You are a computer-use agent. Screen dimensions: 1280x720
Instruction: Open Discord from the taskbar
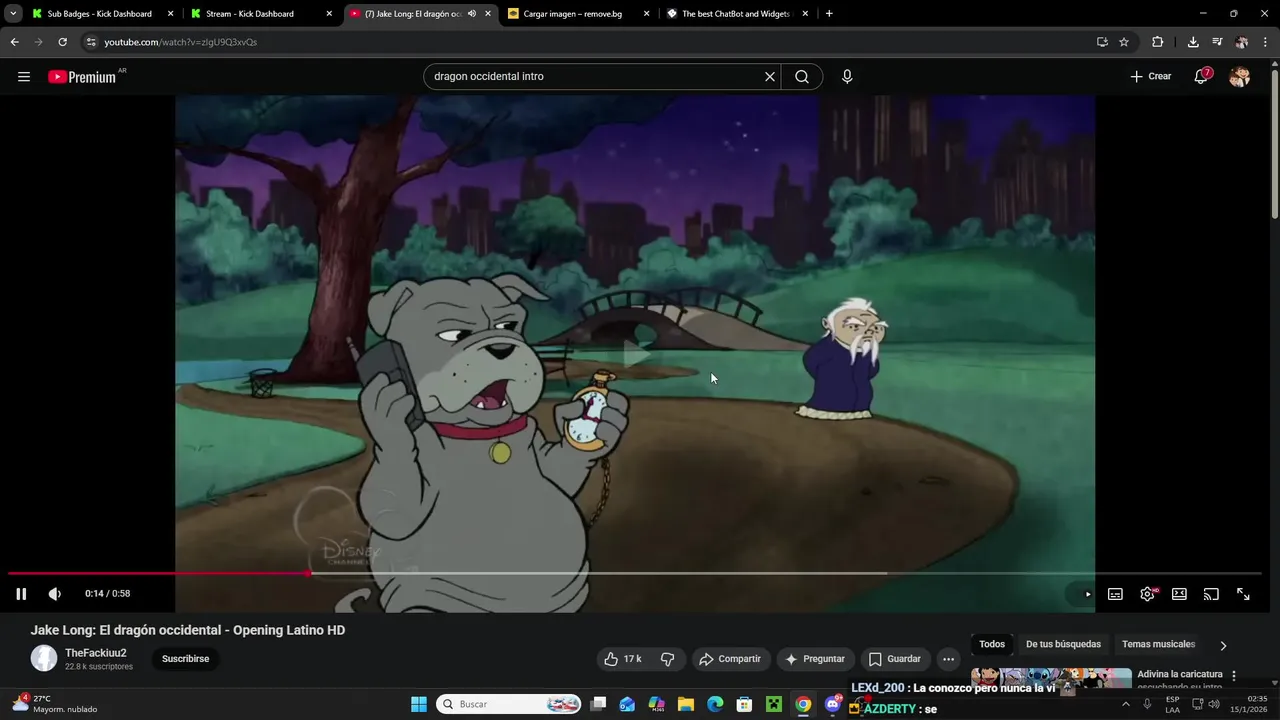click(832, 704)
